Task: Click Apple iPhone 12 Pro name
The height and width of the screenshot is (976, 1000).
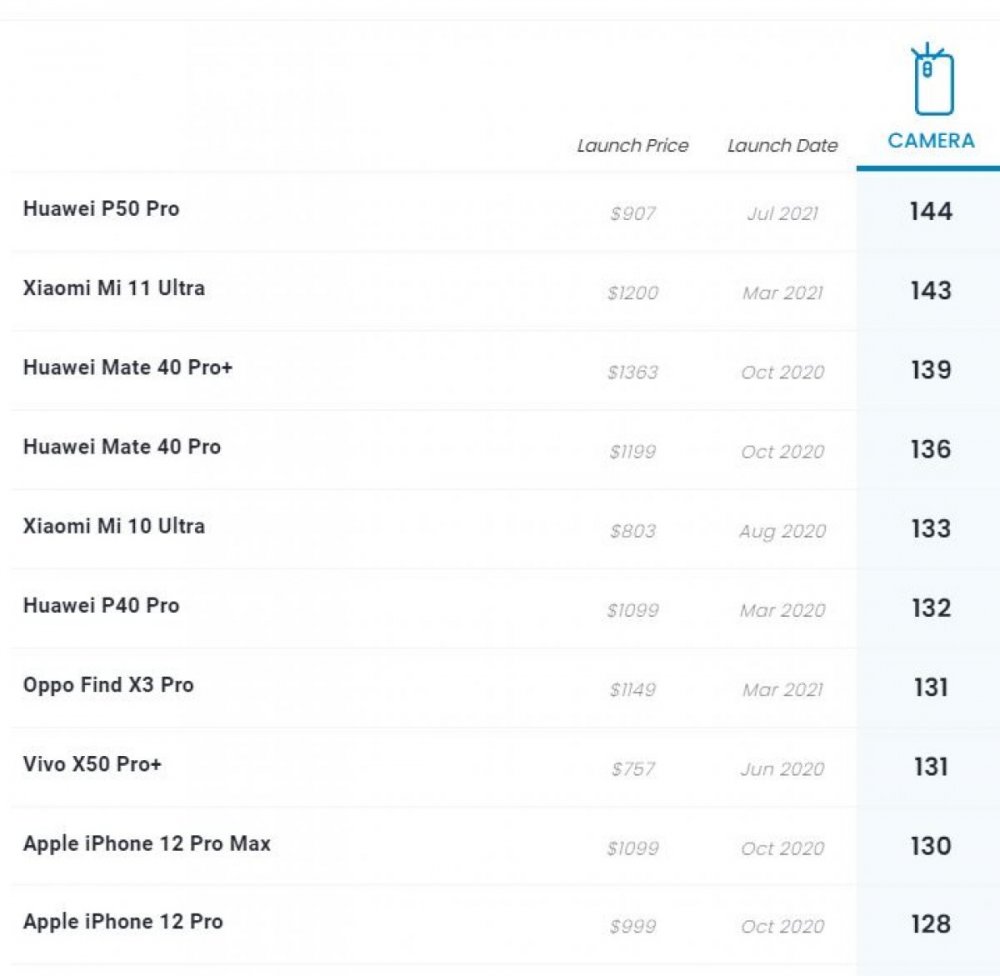Action: (123, 922)
